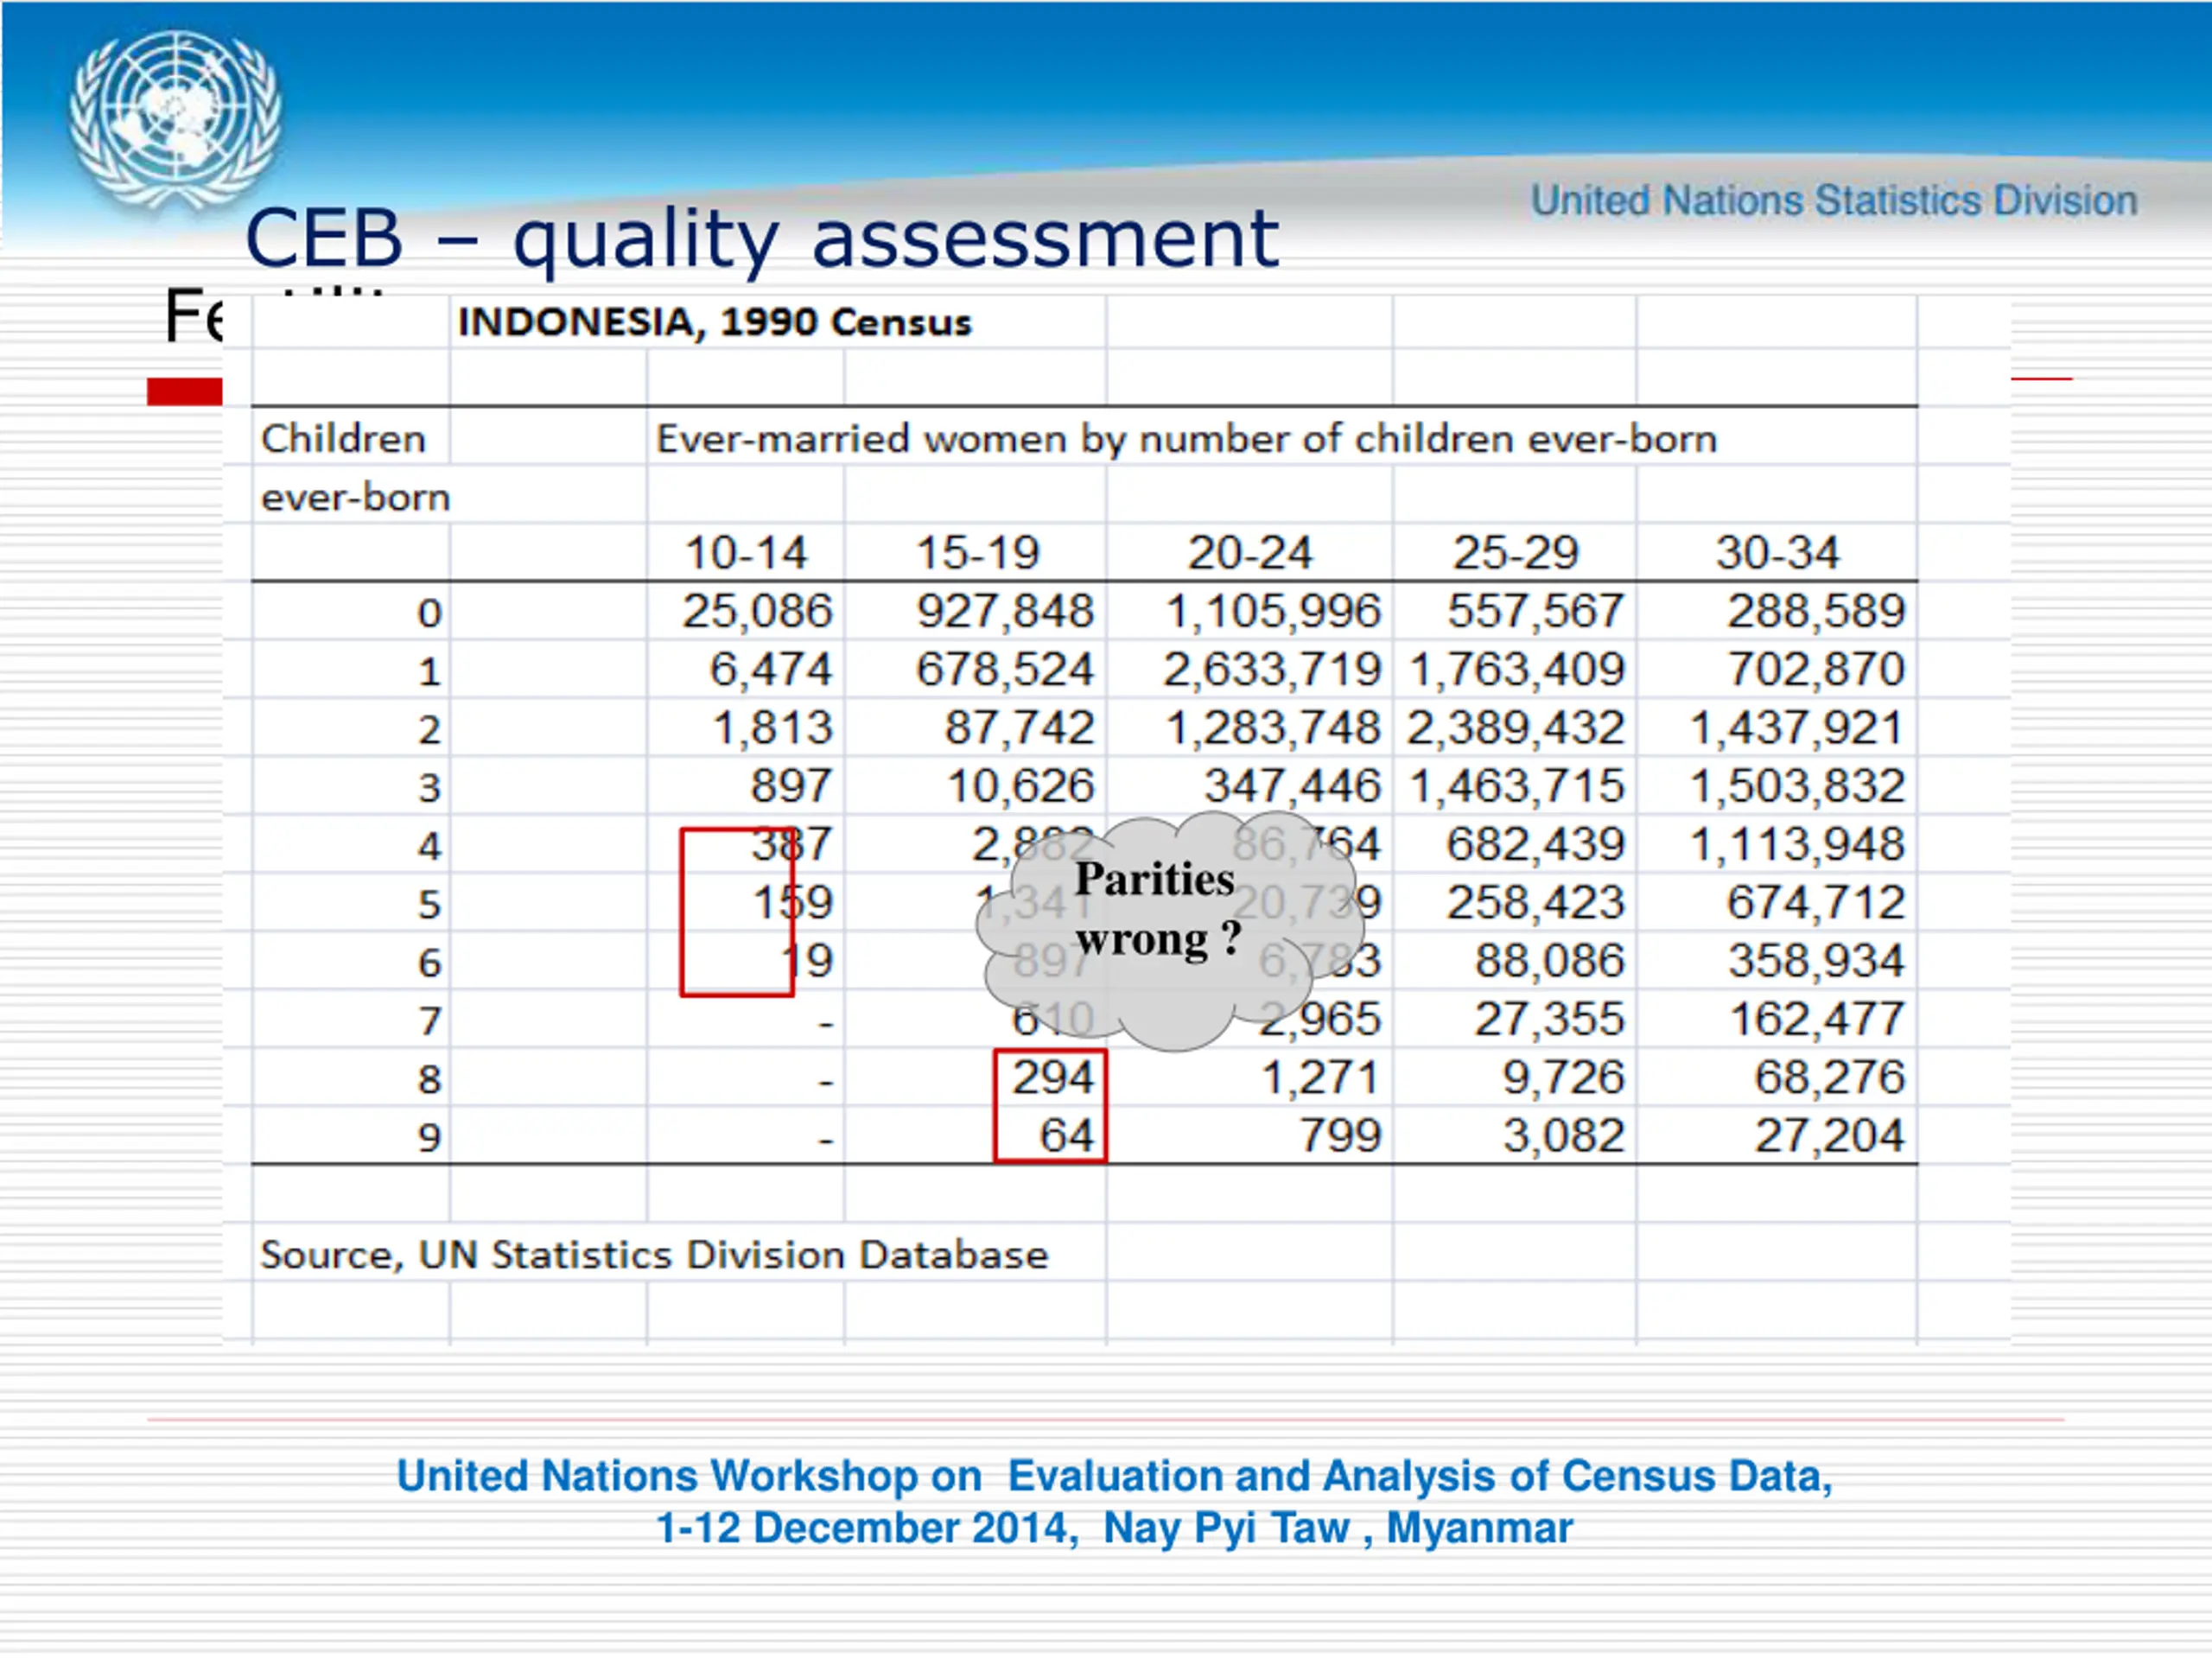
Task: Click the 'United Nations Workshop on Evaluation' footer line
Action: 1115,1476
